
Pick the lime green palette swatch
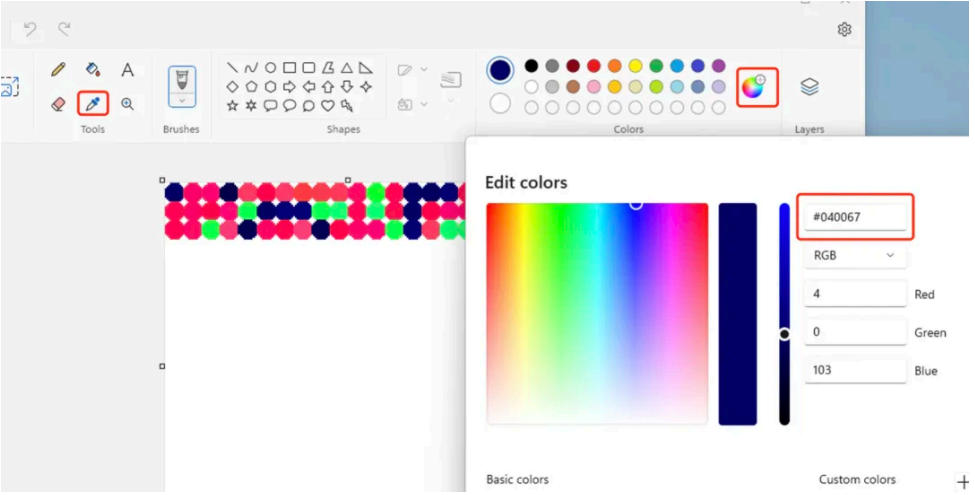click(656, 86)
